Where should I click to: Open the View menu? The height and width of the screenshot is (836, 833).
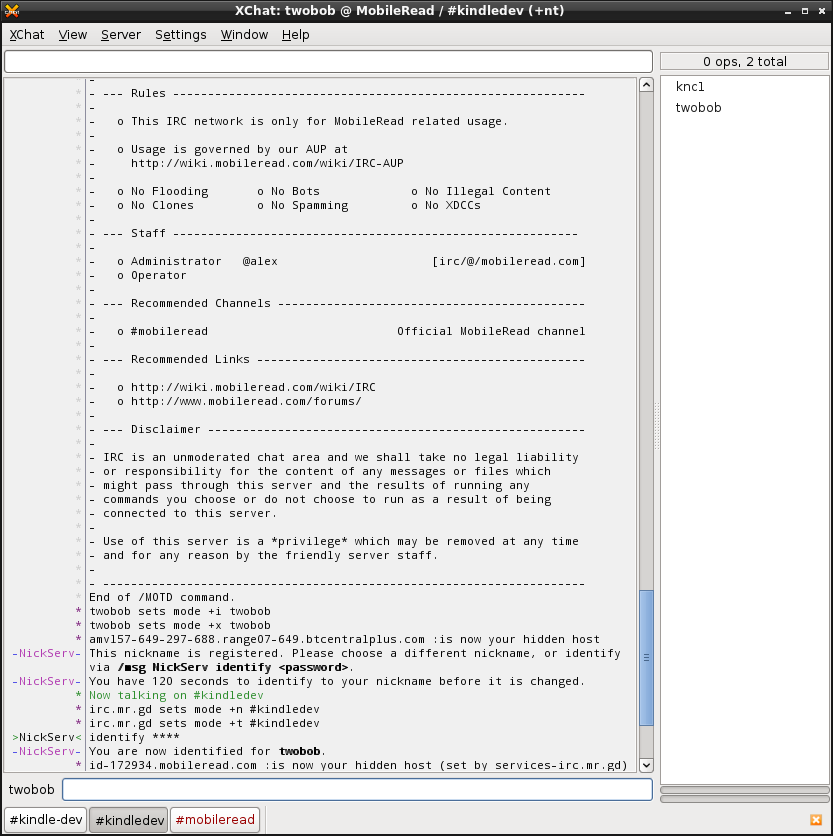coord(73,35)
